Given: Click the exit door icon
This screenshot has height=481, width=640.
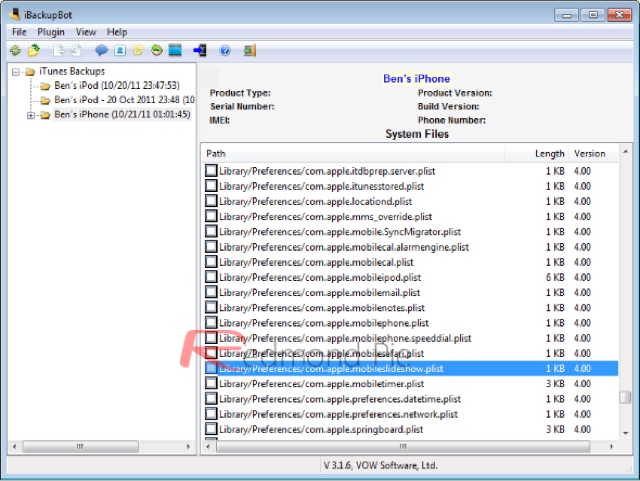Looking at the screenshot, I should (x=250, y=51).
